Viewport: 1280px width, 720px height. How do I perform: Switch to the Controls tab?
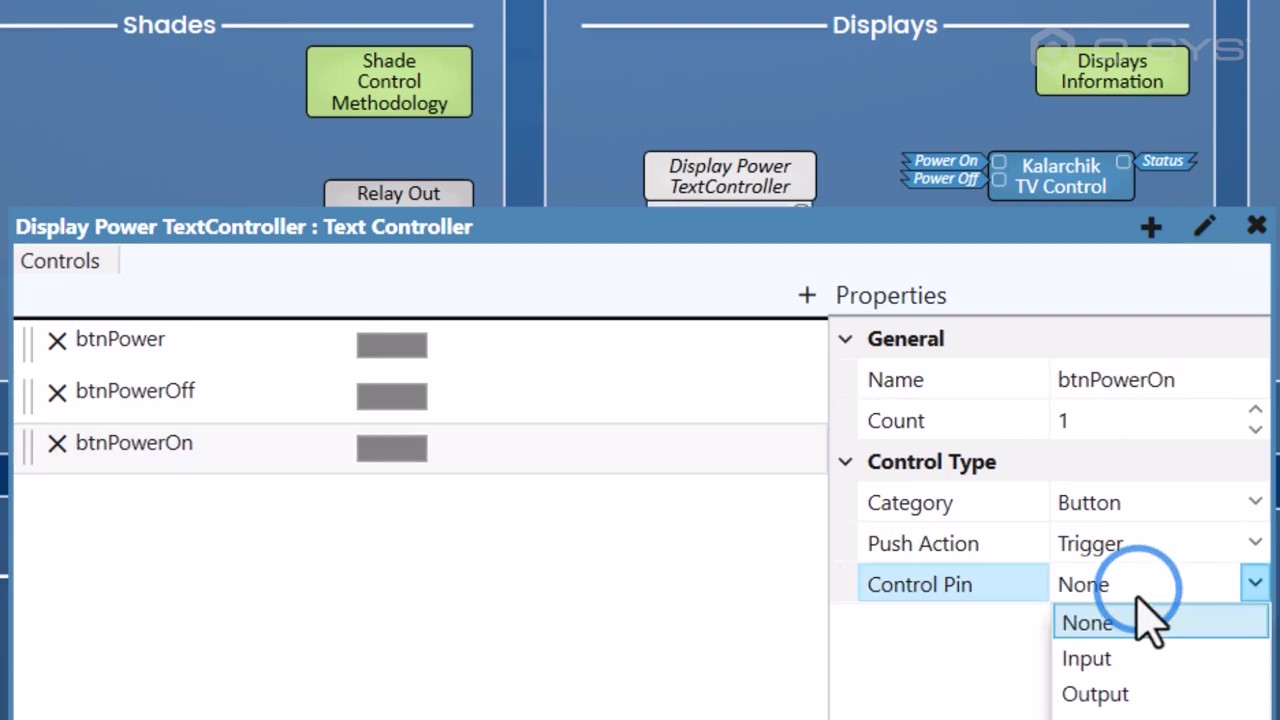[x=59, y=261]
